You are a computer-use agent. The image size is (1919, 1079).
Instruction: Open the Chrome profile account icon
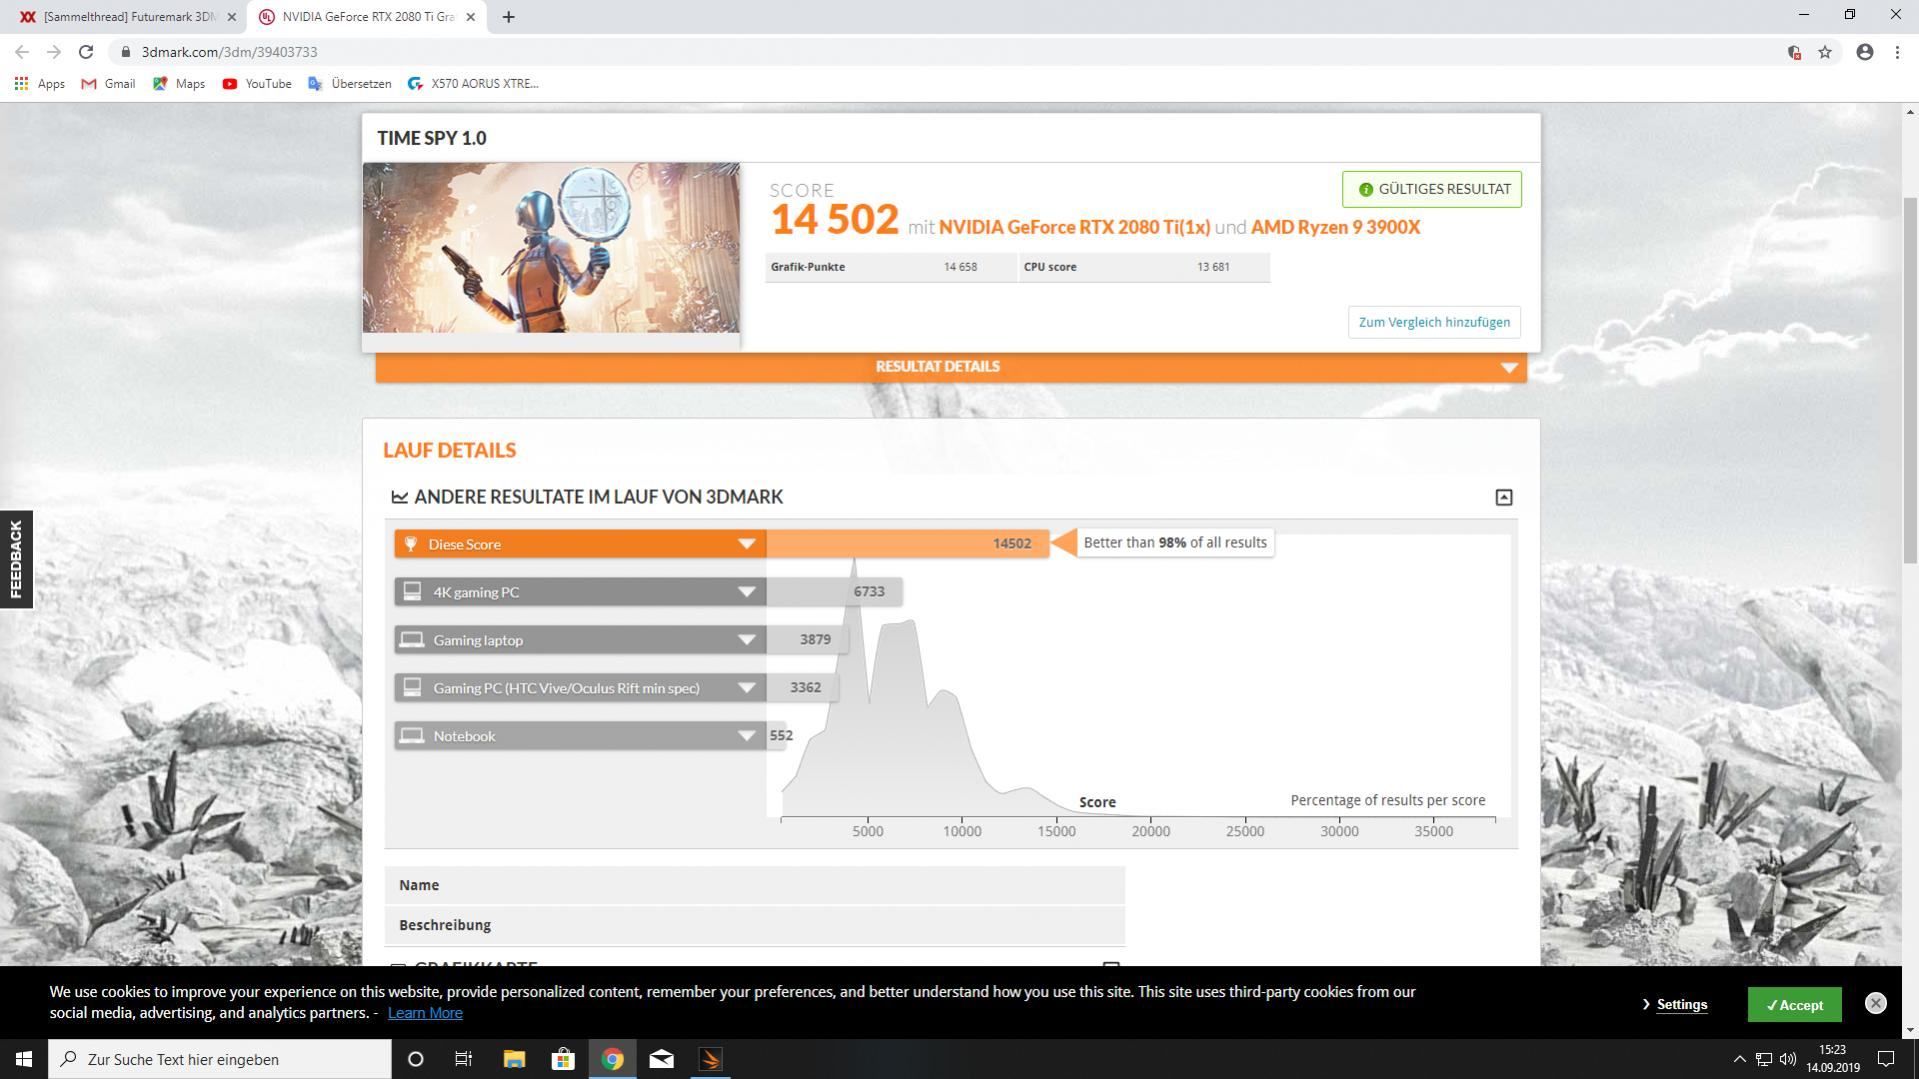1865,52
